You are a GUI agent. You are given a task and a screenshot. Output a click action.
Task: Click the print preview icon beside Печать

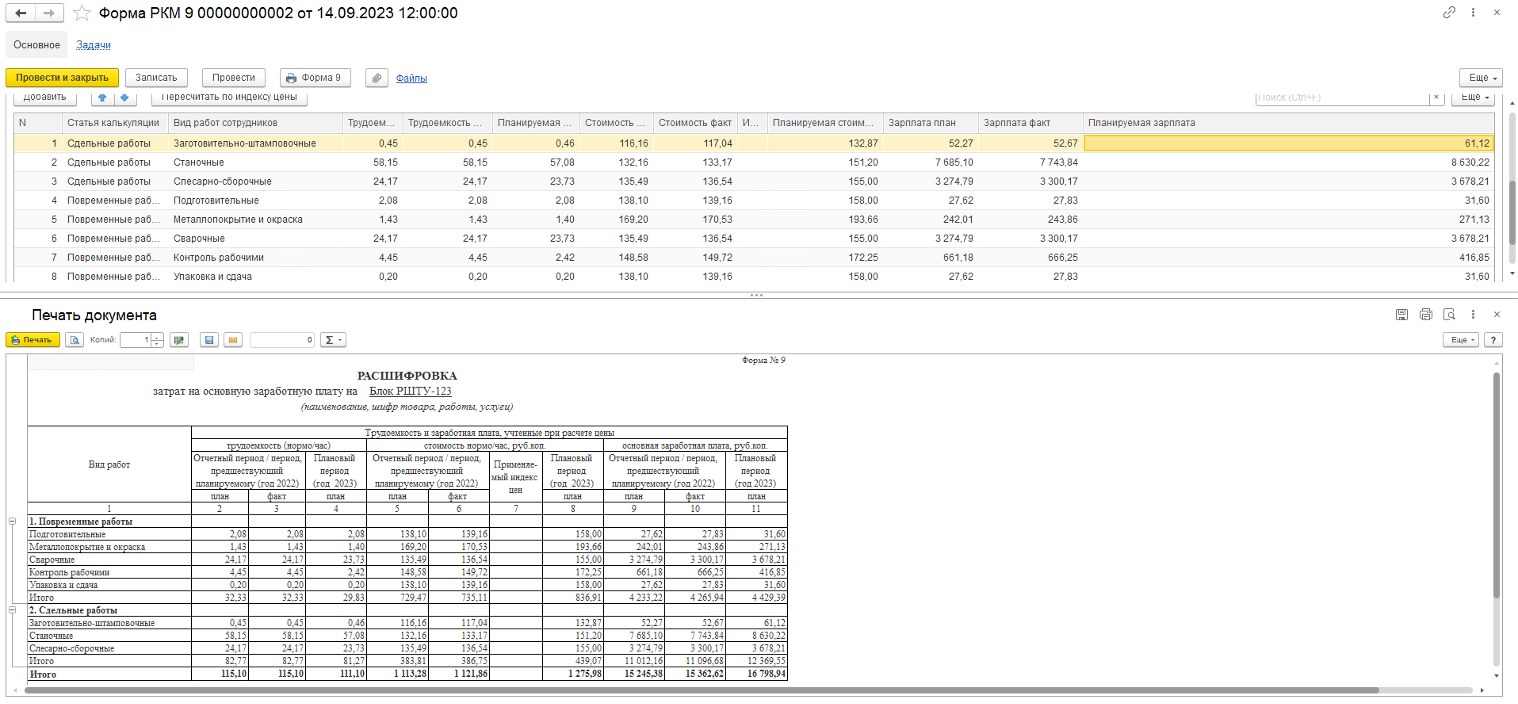[x=74, y=340]
